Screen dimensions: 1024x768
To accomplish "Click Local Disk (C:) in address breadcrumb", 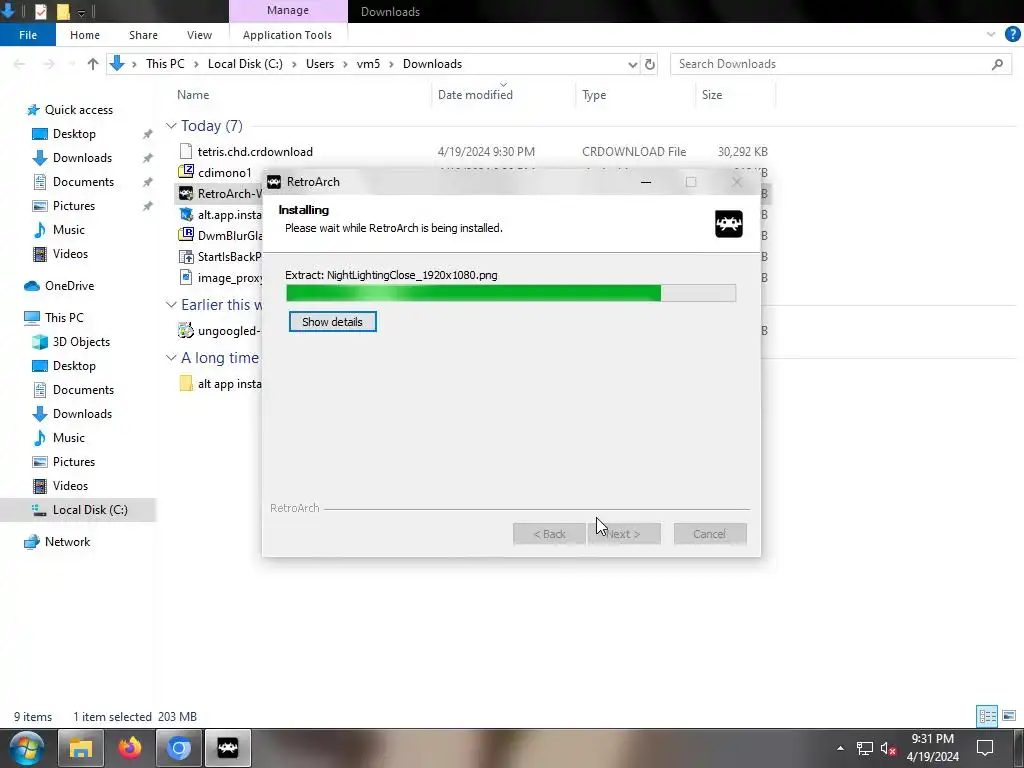I will (245, 64).
